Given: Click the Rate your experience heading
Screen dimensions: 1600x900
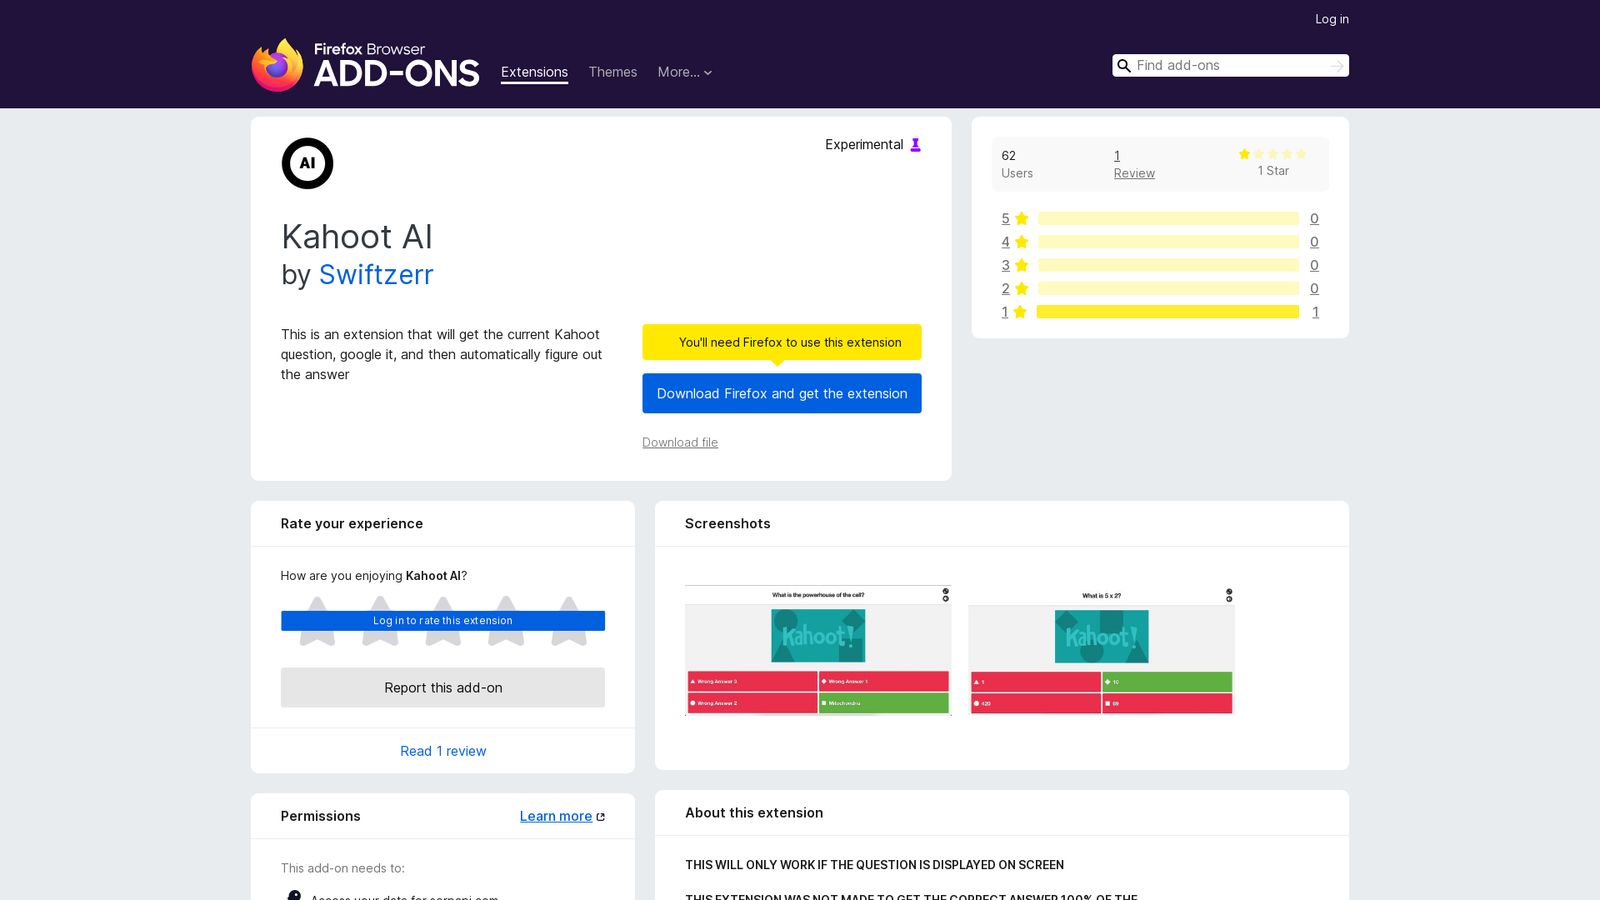Looking at the screenshot, I should click(352, 524).
